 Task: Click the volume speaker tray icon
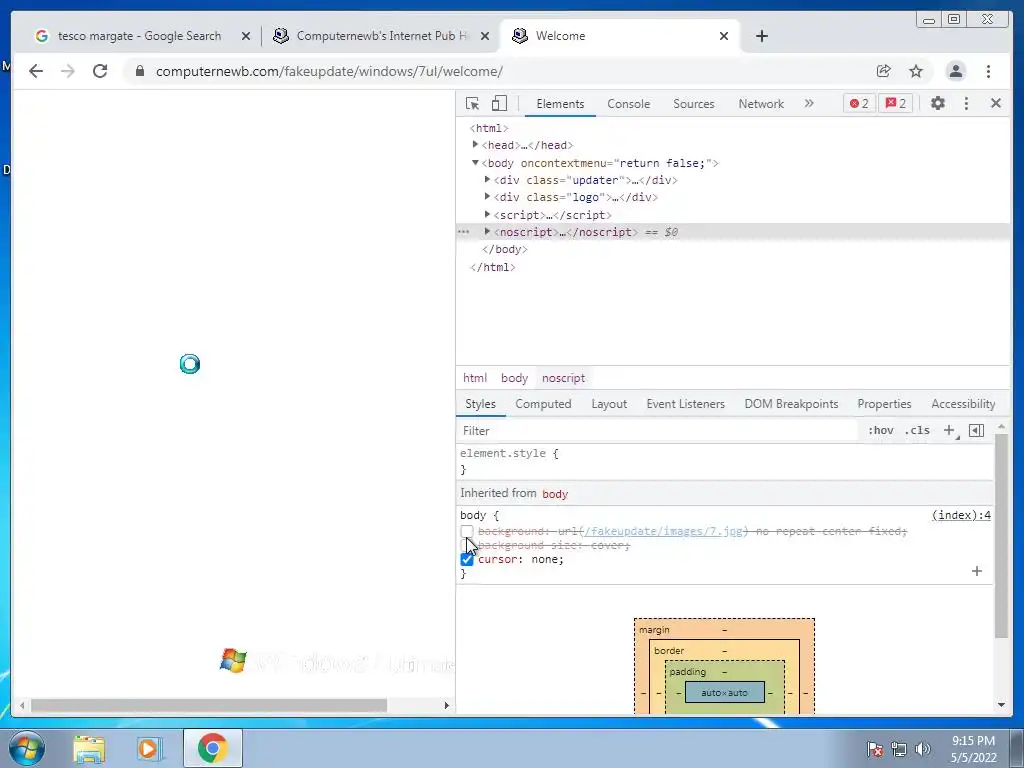pos(923,749)
